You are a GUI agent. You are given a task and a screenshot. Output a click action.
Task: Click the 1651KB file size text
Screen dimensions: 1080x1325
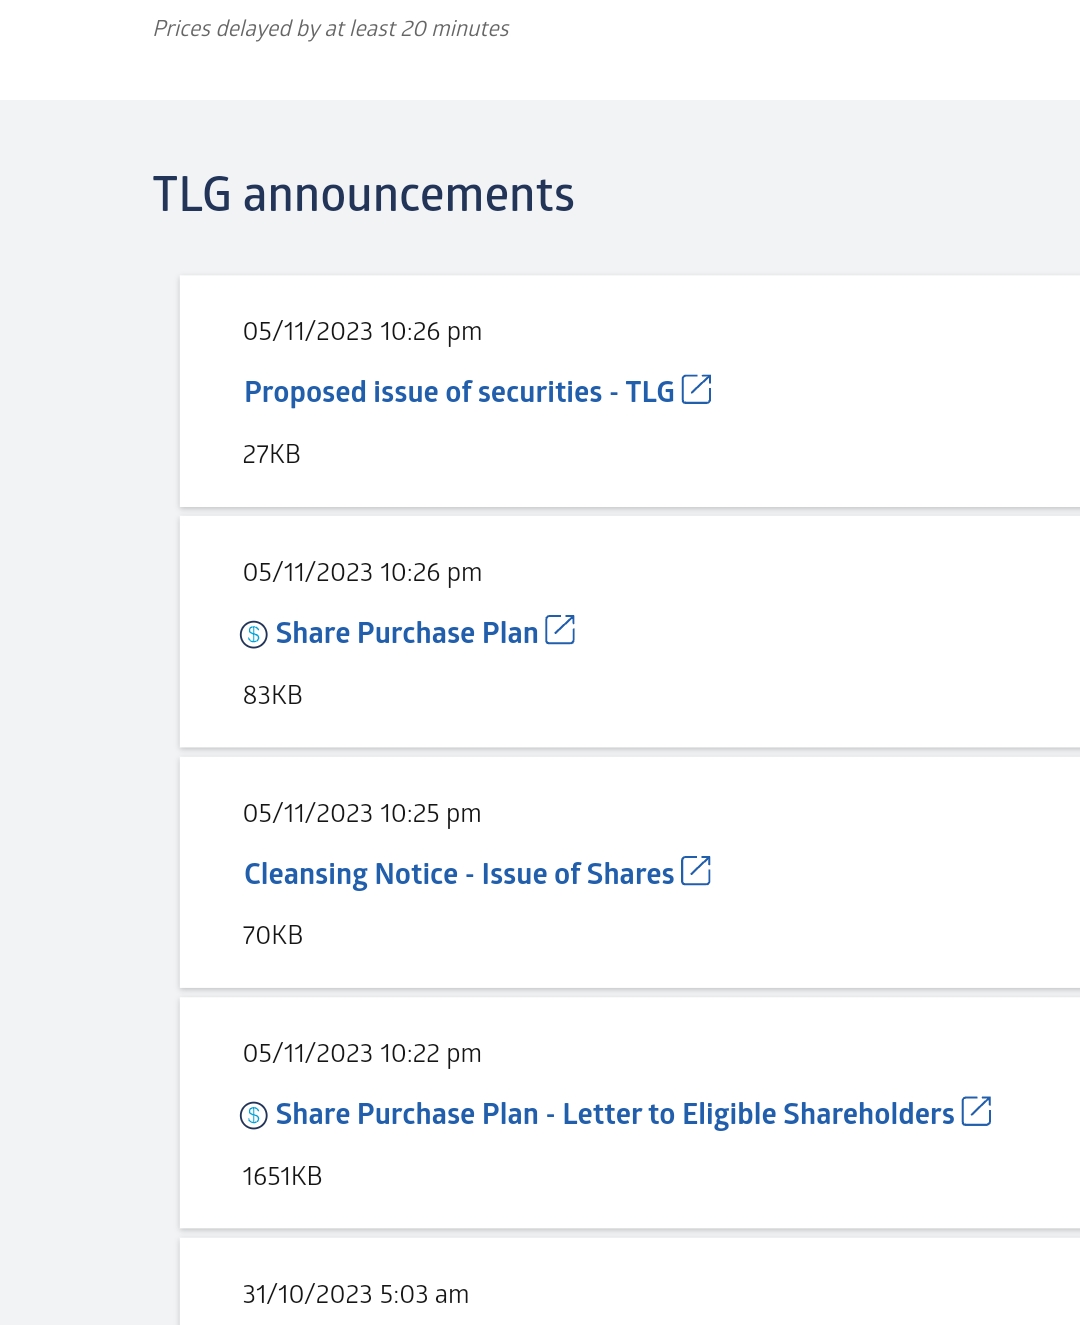pyautogui.click(x=282, y=1176)
